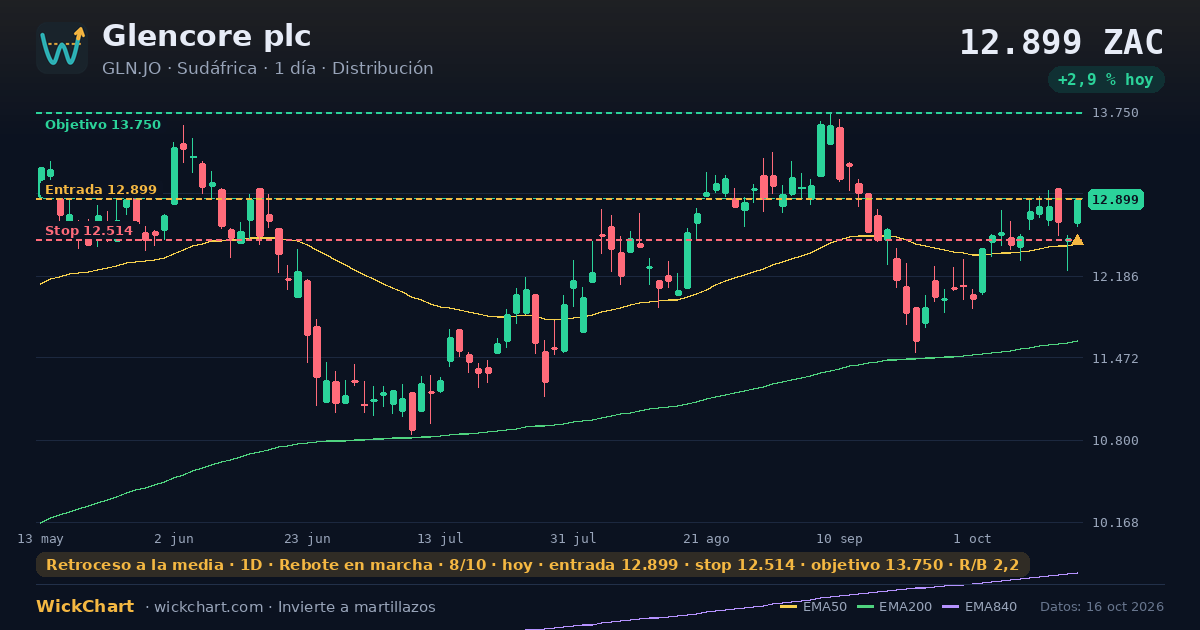Image resolution: width=1200 pixels, height=630 pixels.
Task: Click the EMA200 legend entry
Action: click(895, 607)
